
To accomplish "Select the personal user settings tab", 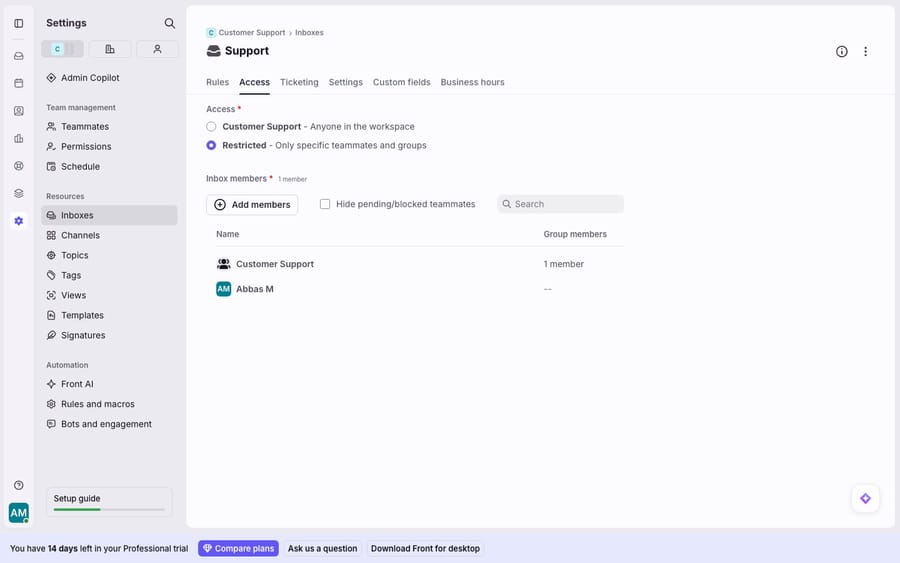I will 157,49.
